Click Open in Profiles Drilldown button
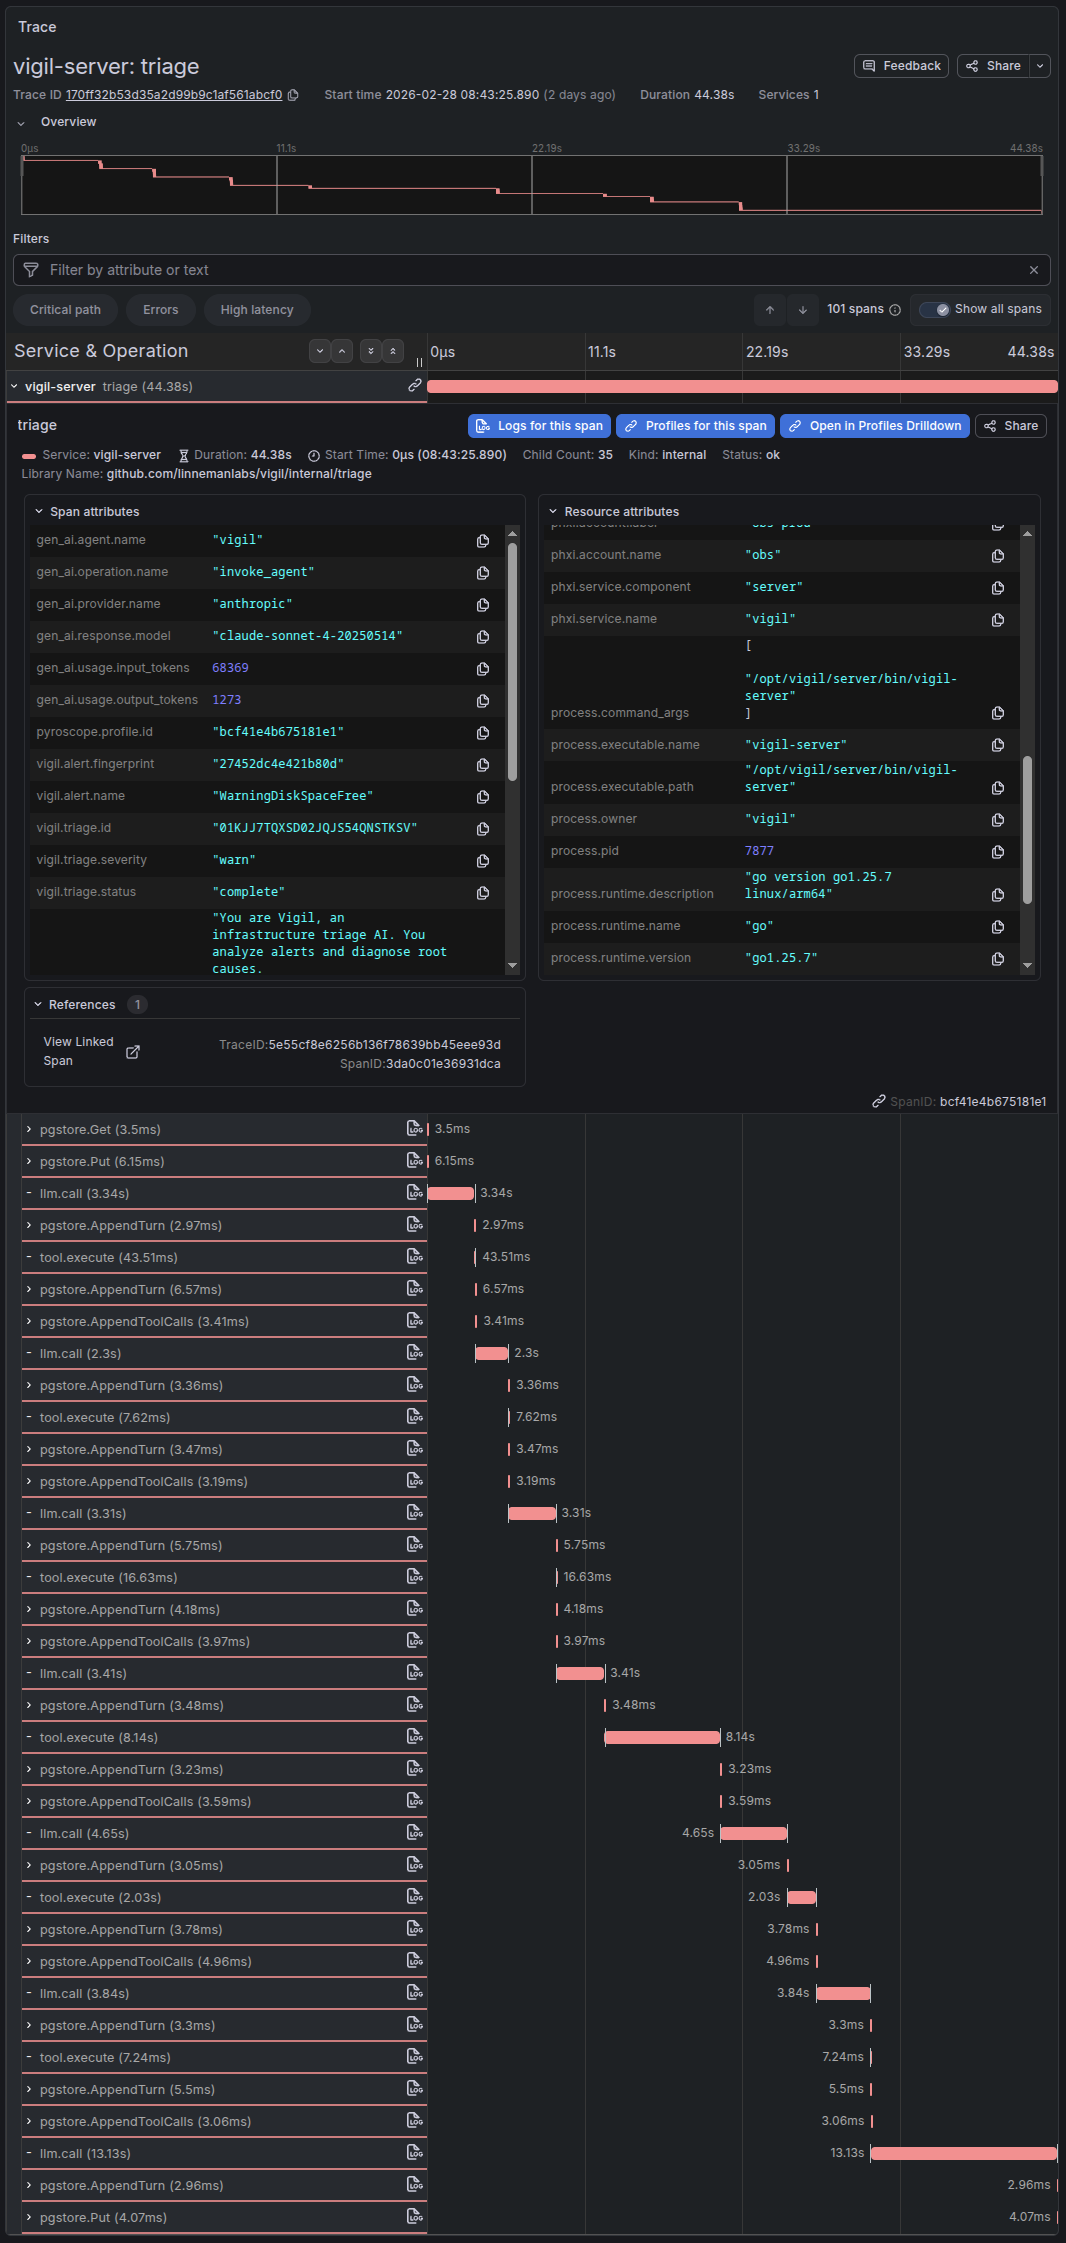This screenshot has height=2243, width=1066. pyautogui.click(x=874, y=426)
